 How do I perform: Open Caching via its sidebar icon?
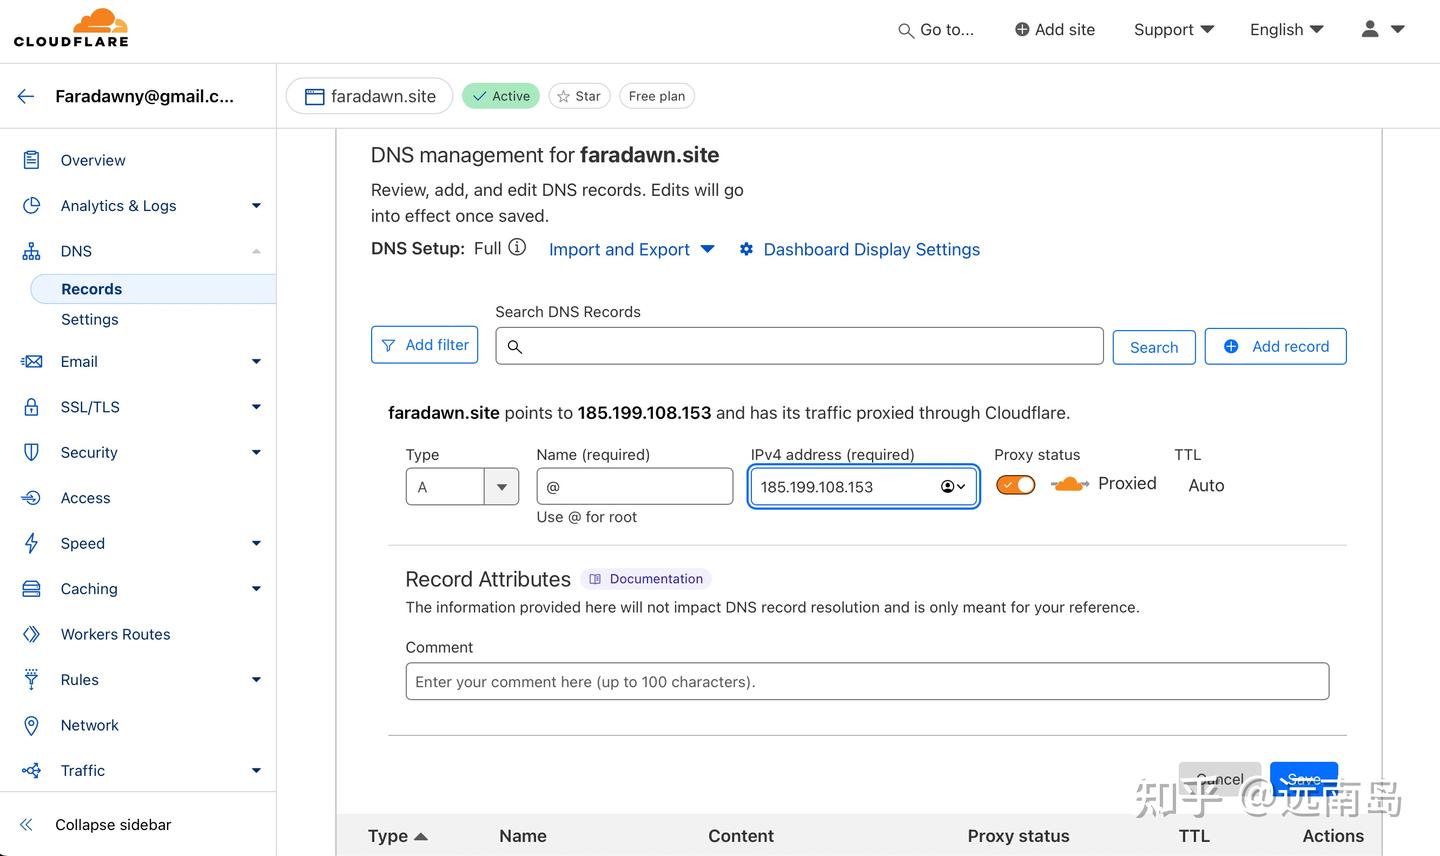point(31,588)
